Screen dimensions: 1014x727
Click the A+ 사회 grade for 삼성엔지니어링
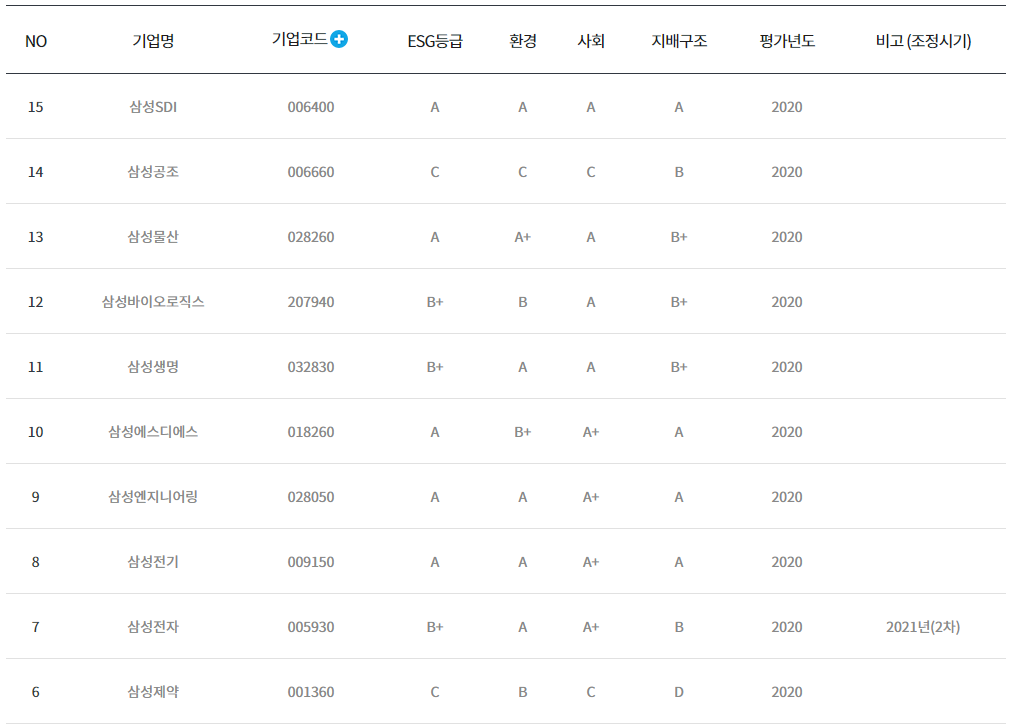click(591, 497)
